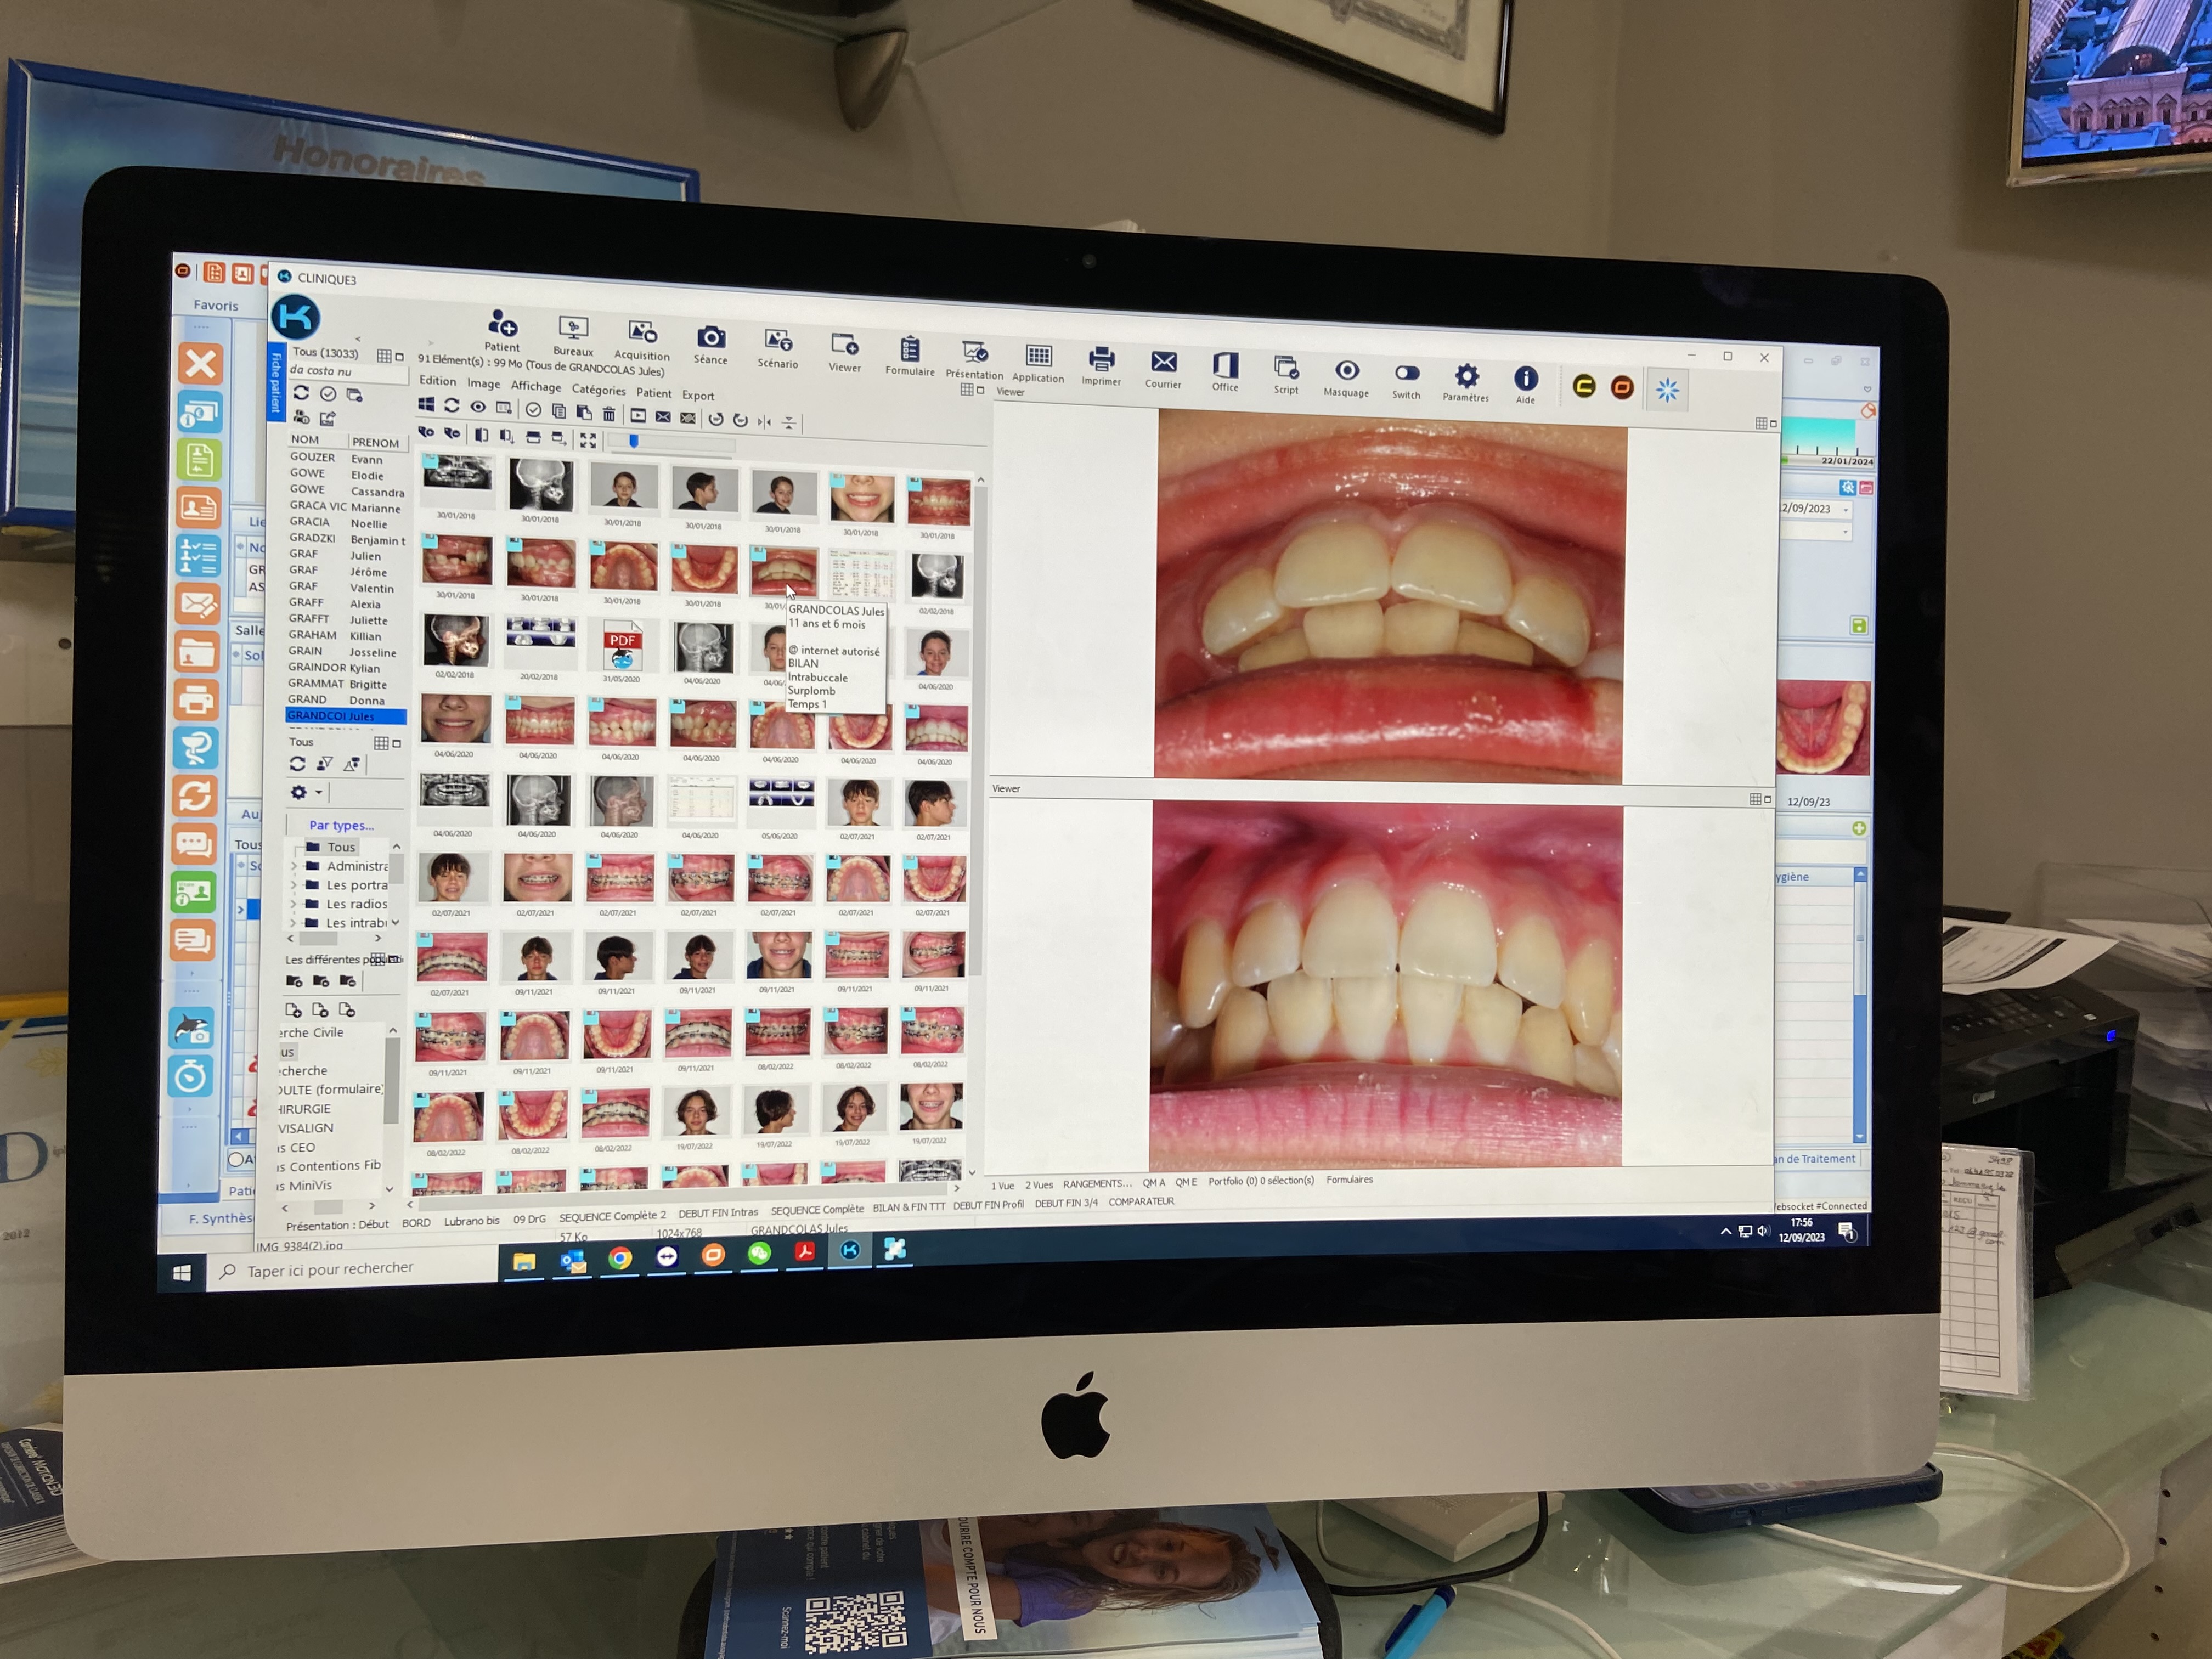Image resolution: width=2212 pixels, height=1659 pixels.
Task: Open the Séance camera tool
Action: point(711,338)
